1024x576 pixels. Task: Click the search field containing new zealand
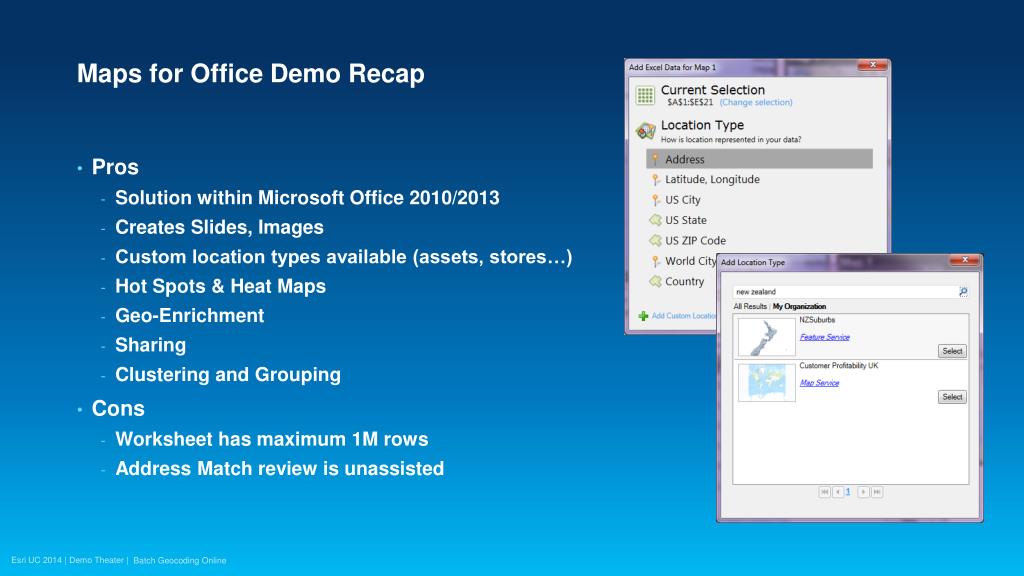coord(845,292)
